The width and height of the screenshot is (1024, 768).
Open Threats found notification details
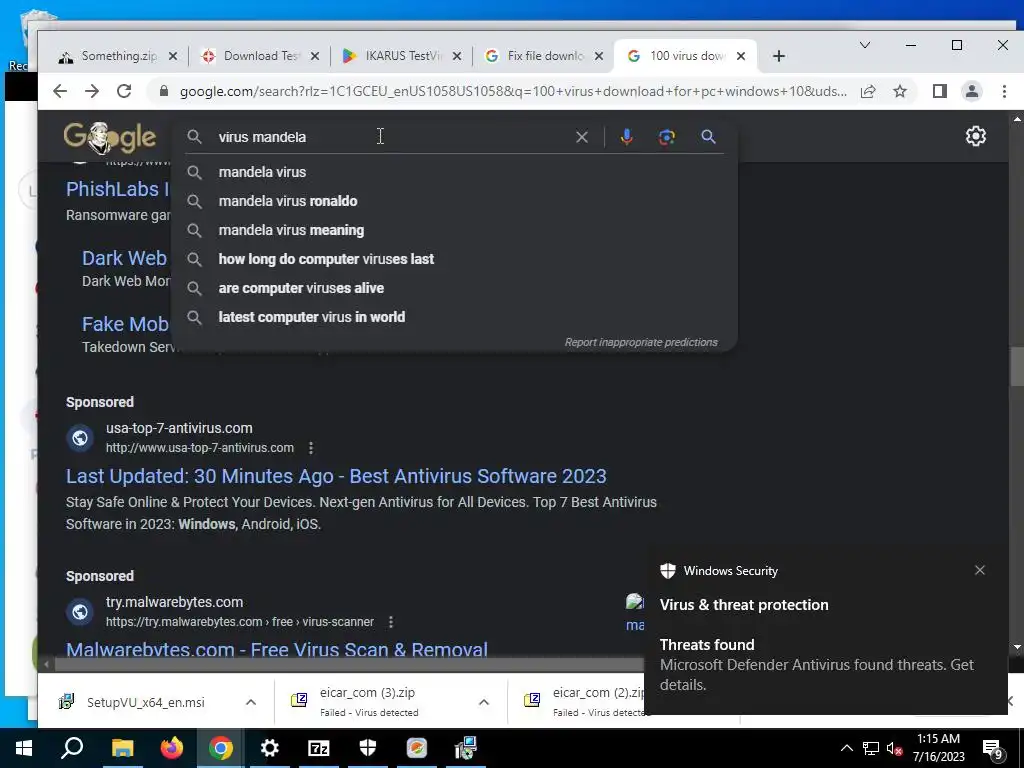816,665
